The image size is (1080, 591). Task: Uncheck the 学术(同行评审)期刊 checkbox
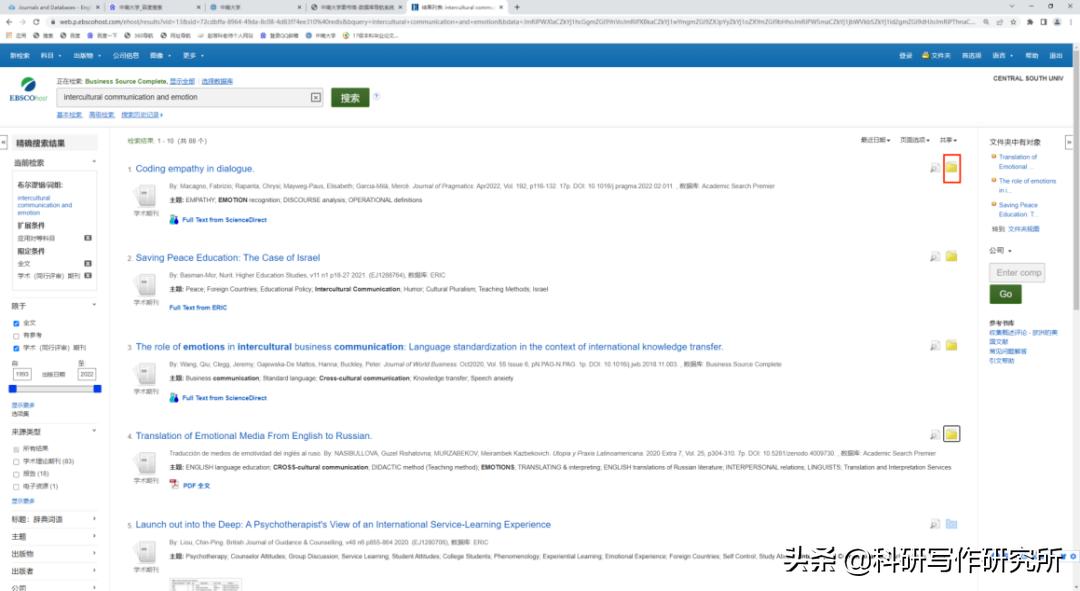click(16, 348)
